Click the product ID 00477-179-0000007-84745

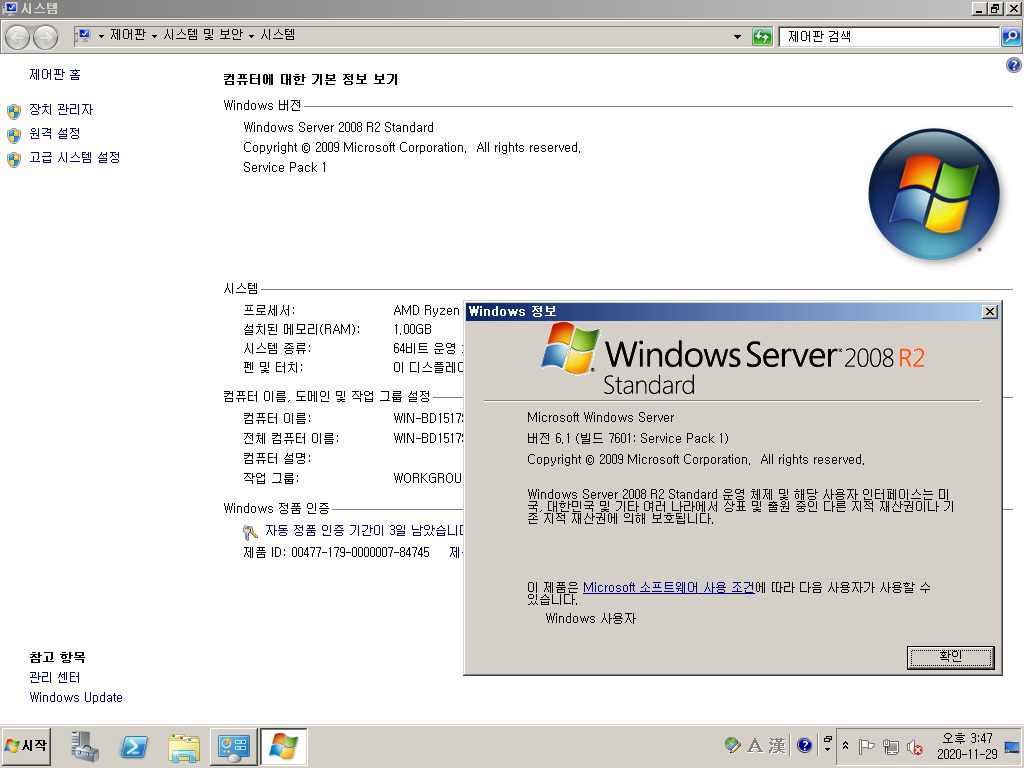(360, 552)
